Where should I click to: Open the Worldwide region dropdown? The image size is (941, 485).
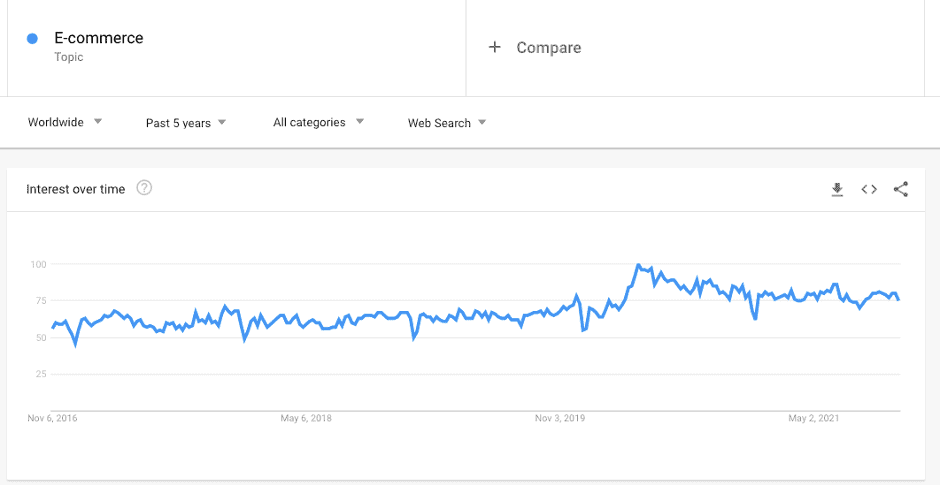tap(65, 122)
